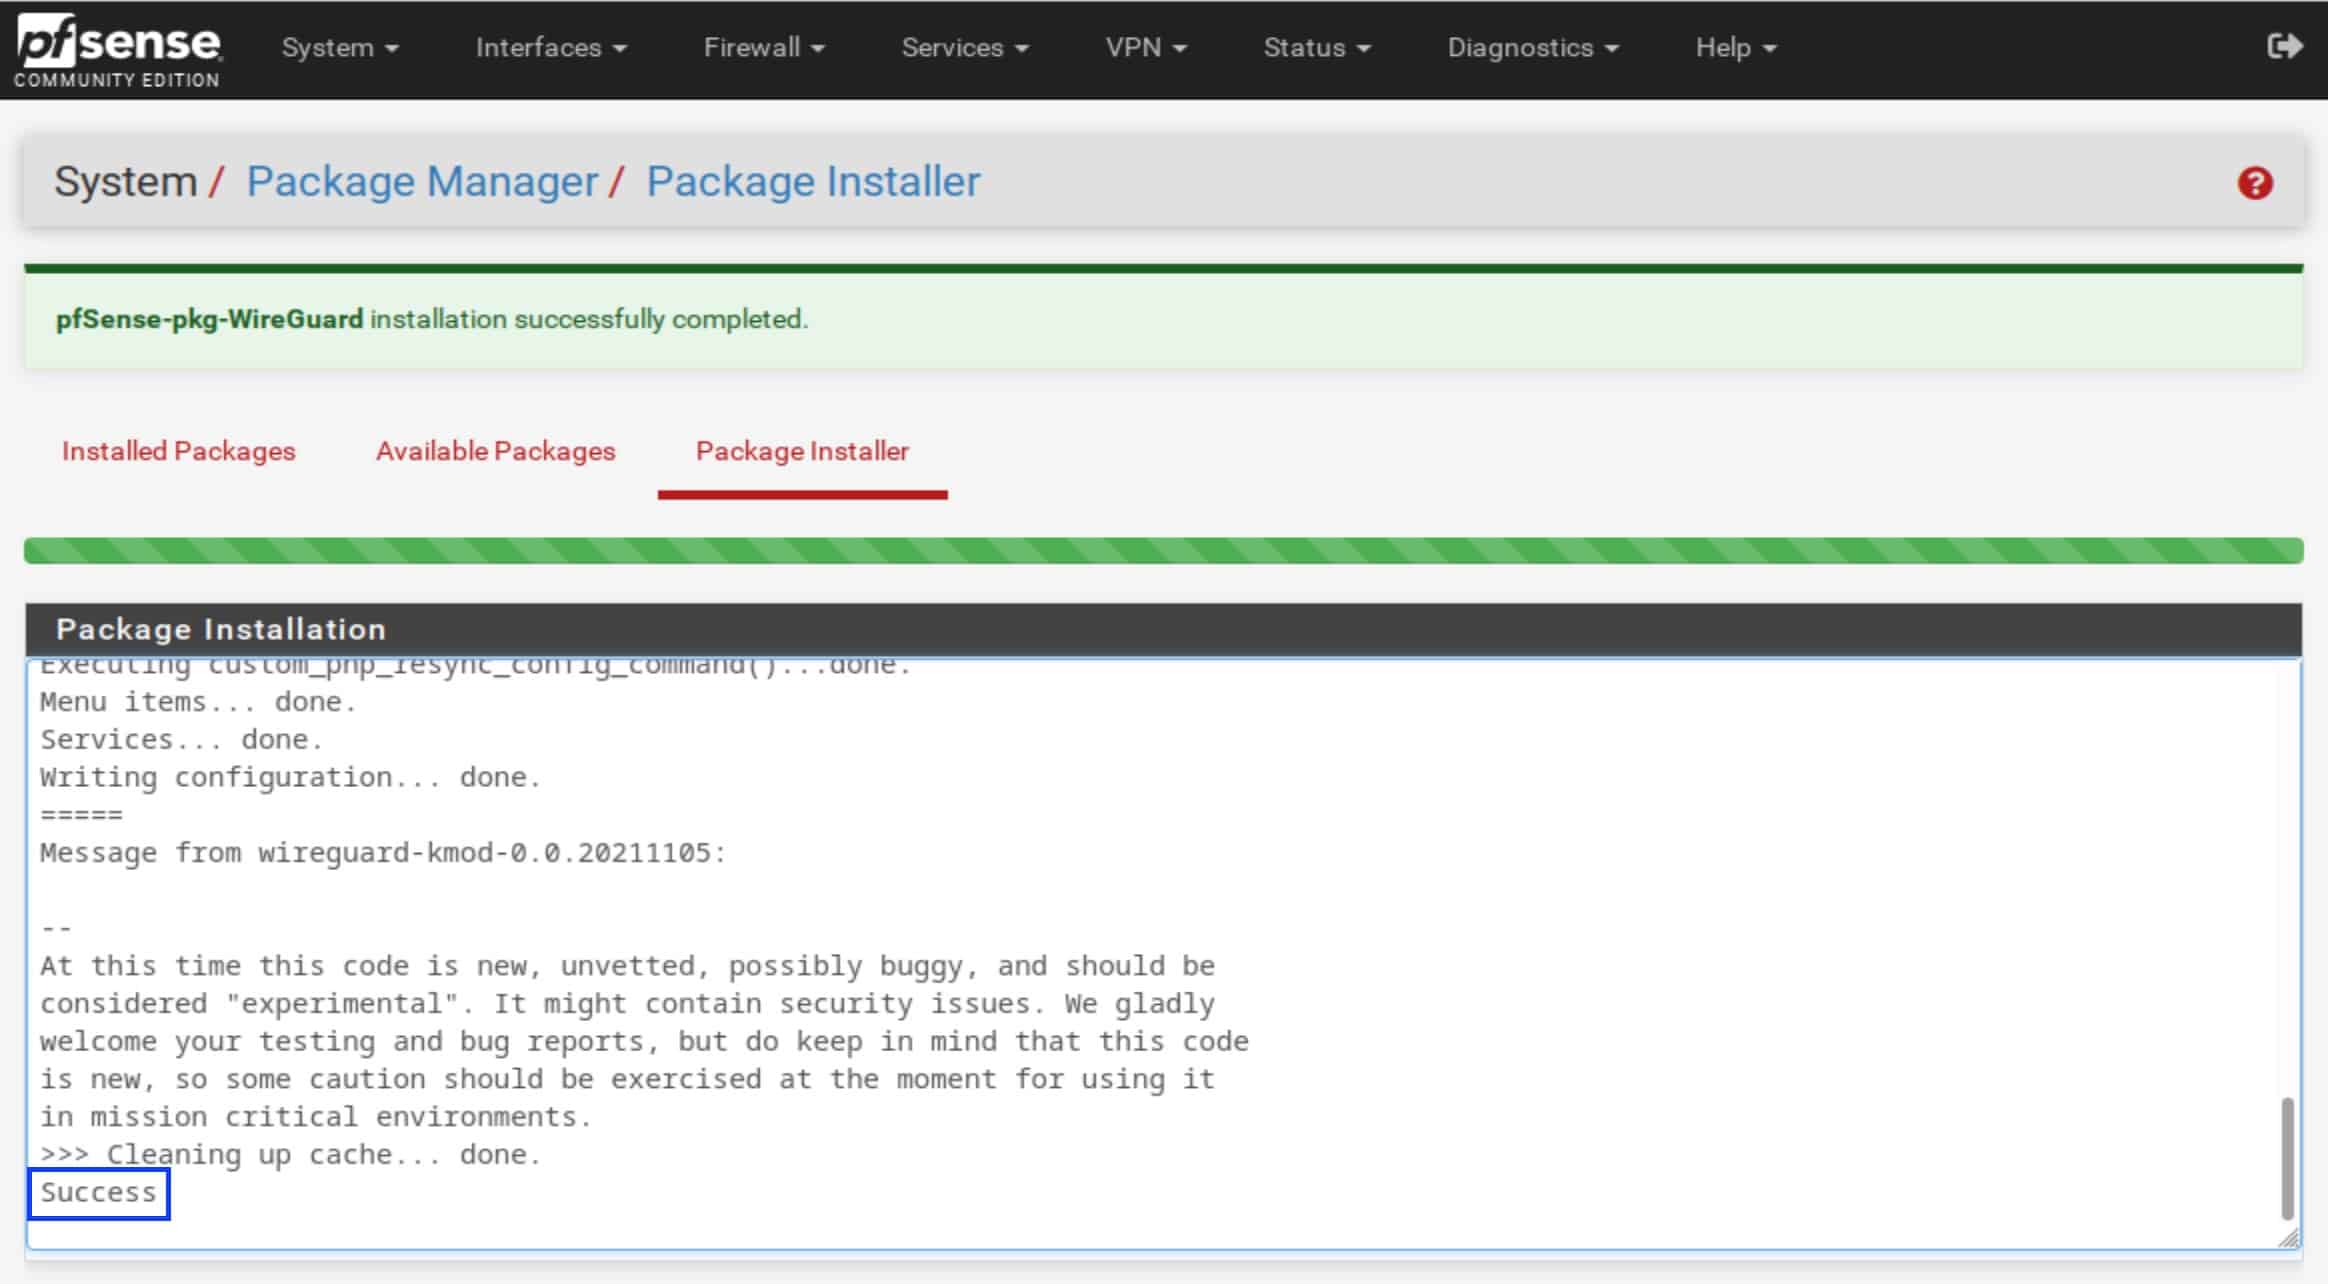Viewport: 2328px width, 1284px height.
Task: Select the Package Installer tab
Action: 802,451
